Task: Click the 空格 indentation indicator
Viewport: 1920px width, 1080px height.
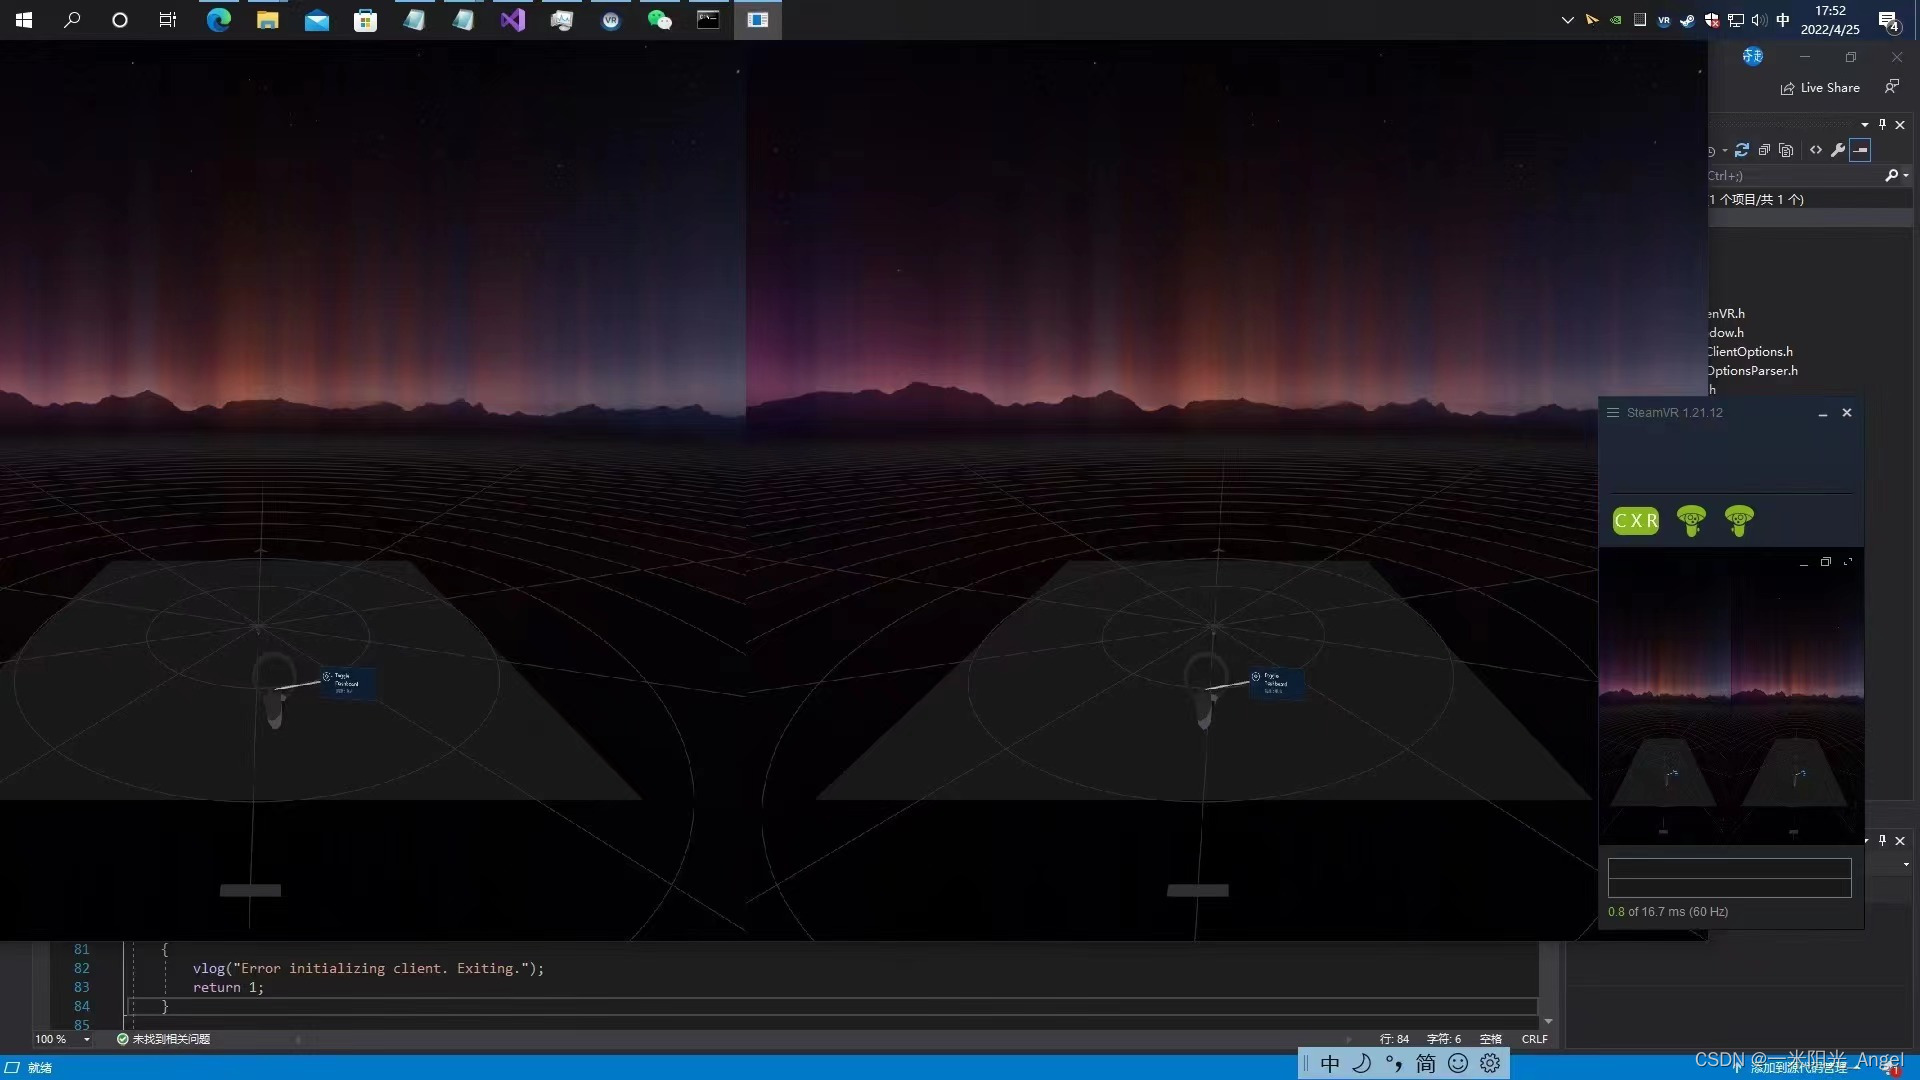Action: pyautogui.click(x=1490, y=1040)
